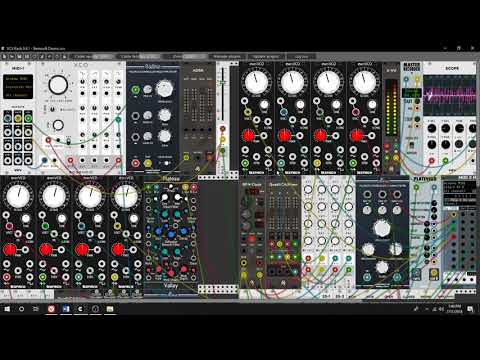The height and width of the screenshot is (360, 480).
Task: Click the red jack below the vertical fader
Action: click(x=222, y=128)
